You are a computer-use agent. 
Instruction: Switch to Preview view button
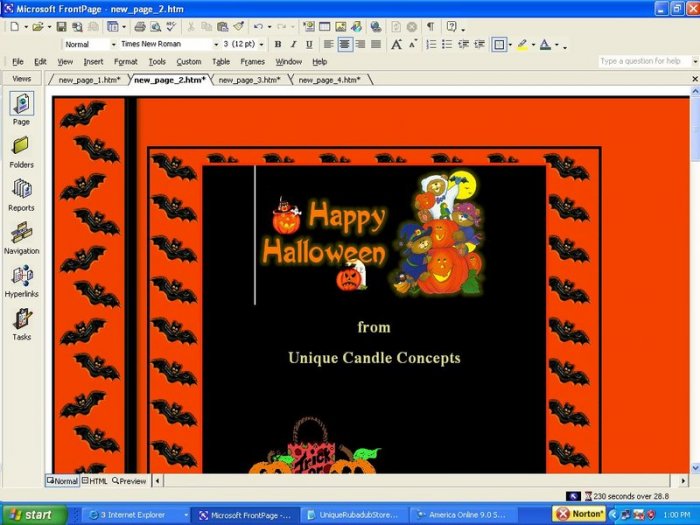click(129, 481)
